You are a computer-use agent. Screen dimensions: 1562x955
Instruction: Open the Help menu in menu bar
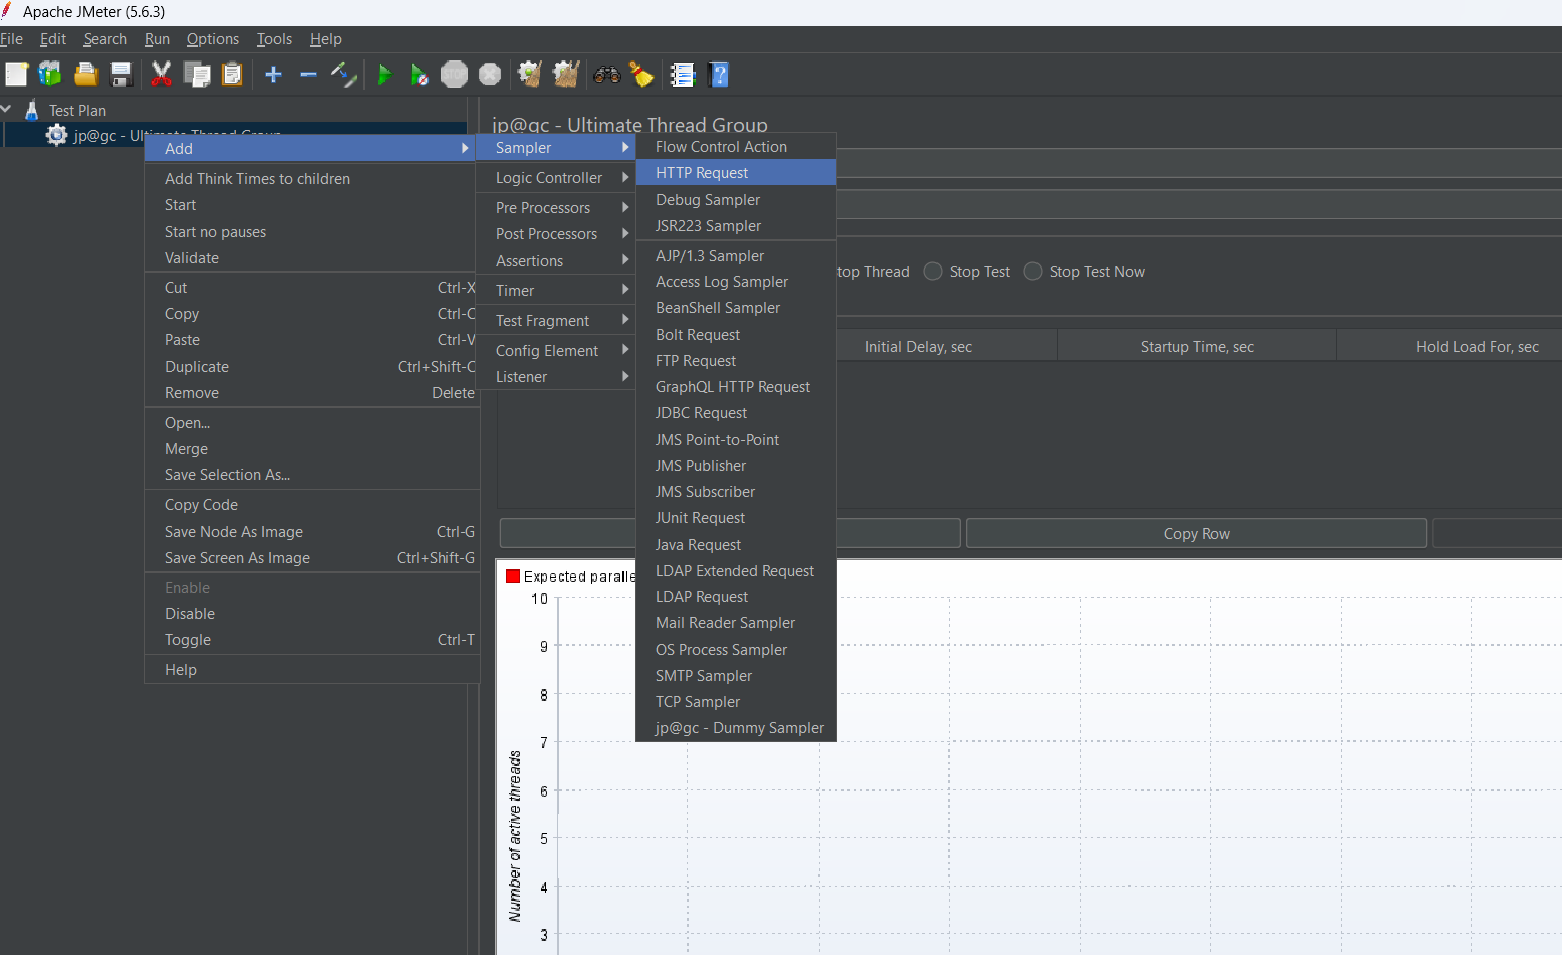pyautogui.click(x=326, y=39)
